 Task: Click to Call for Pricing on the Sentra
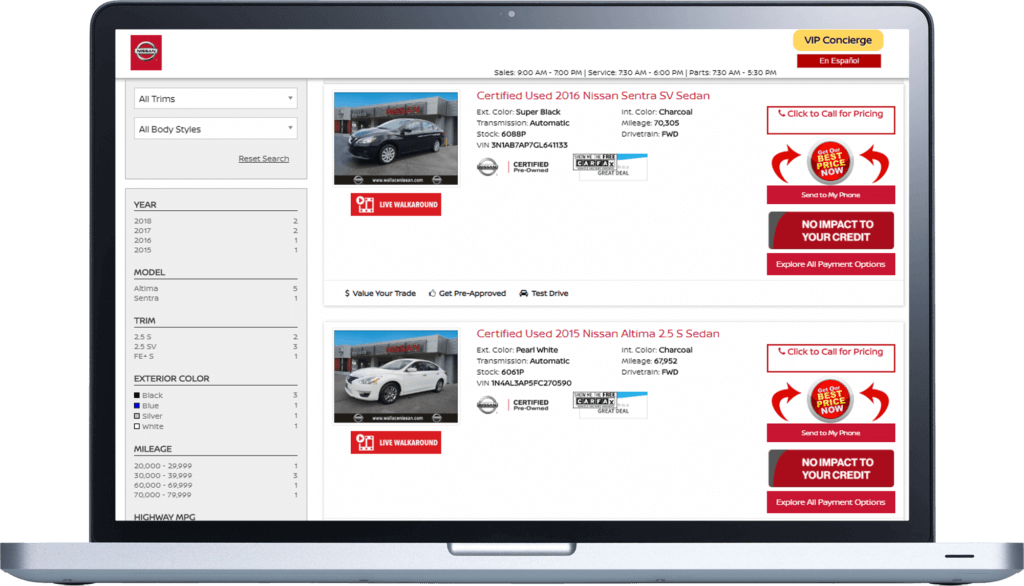[831, 120]
